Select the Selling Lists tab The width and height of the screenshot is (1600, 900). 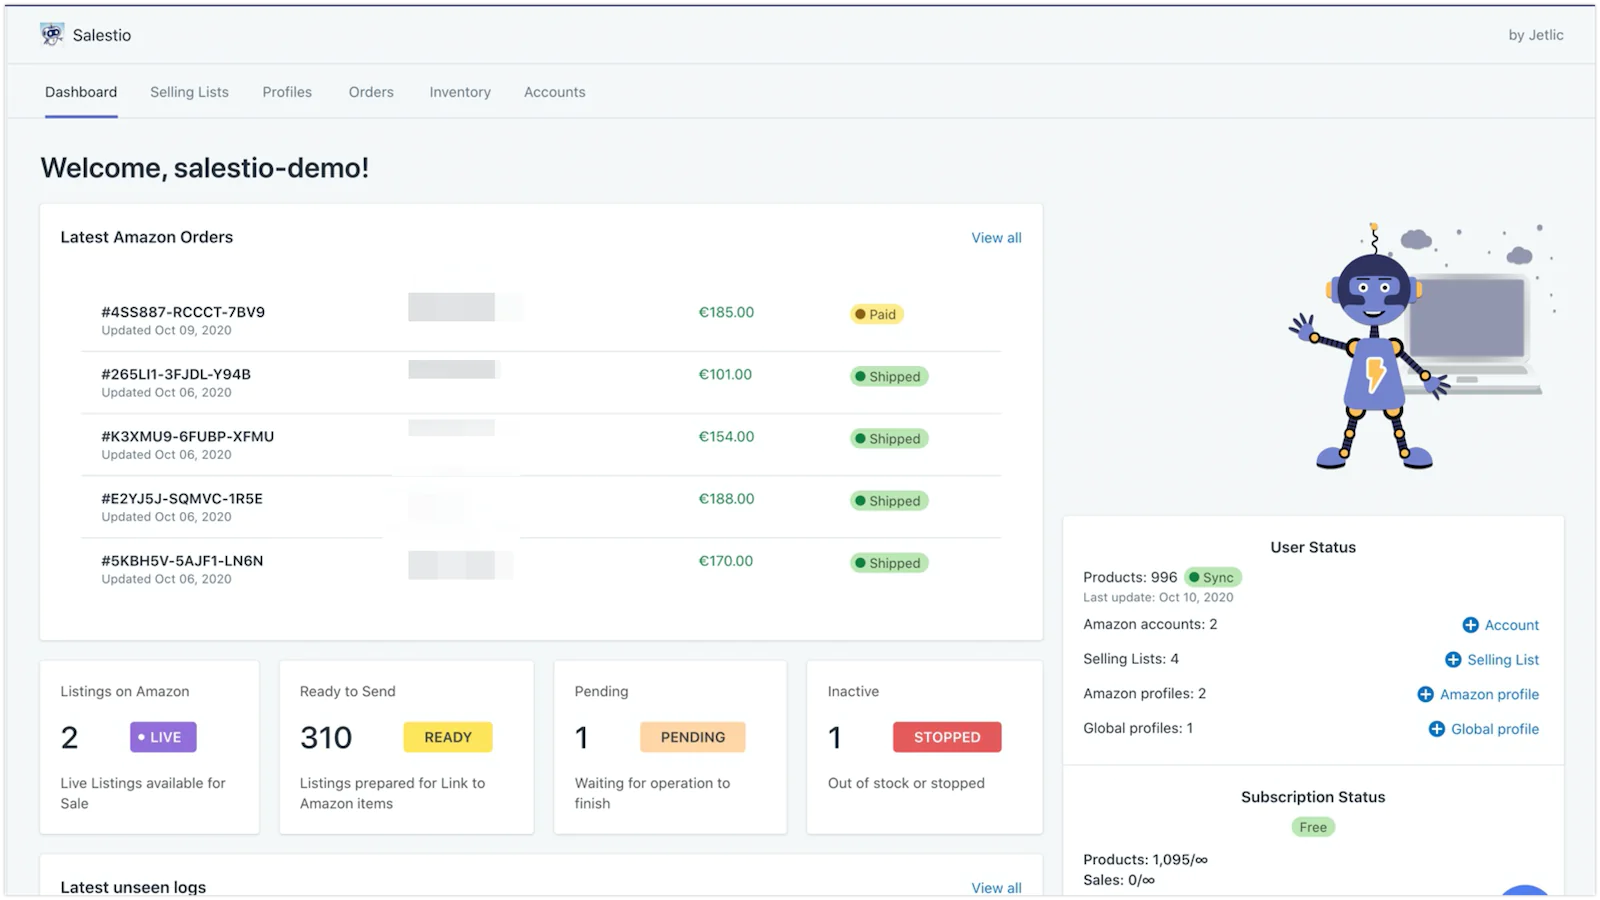tap(189, 91)
